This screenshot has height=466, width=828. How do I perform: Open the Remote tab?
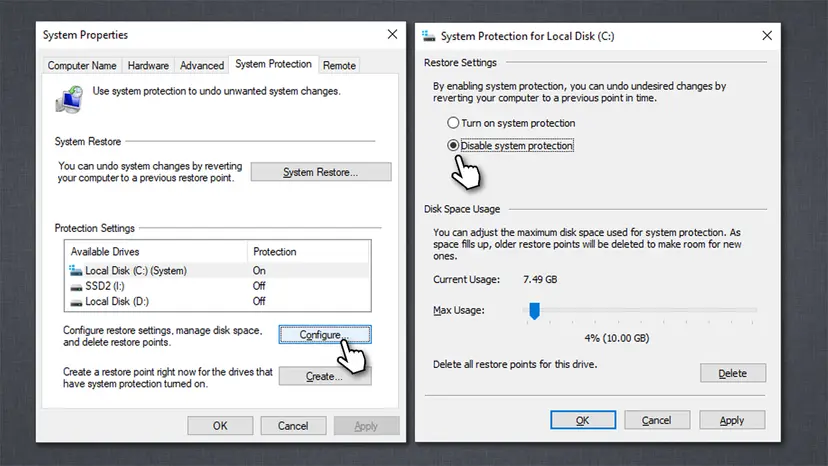point(339,66)
